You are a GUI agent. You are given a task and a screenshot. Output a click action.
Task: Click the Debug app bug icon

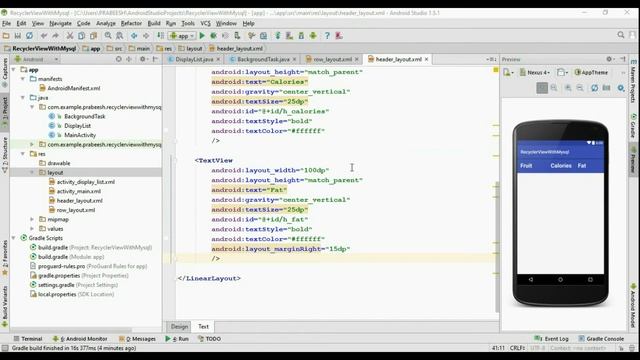213,36
